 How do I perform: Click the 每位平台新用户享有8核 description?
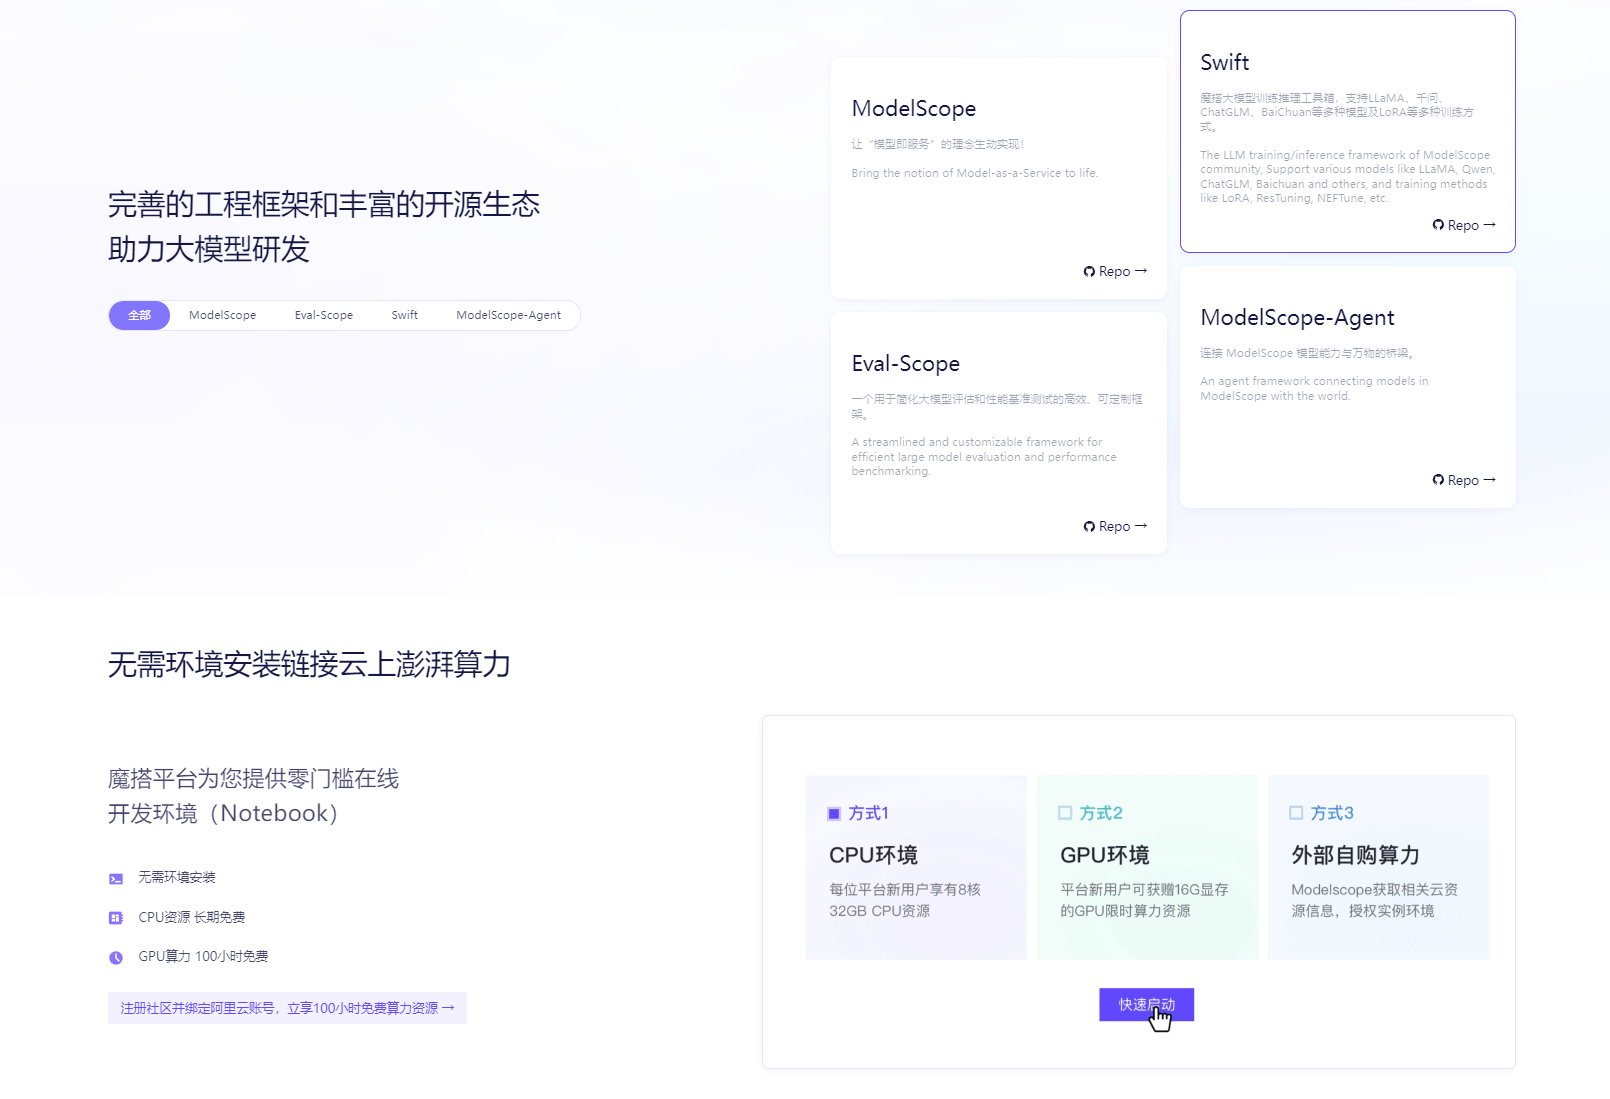(x=905, y=900)
